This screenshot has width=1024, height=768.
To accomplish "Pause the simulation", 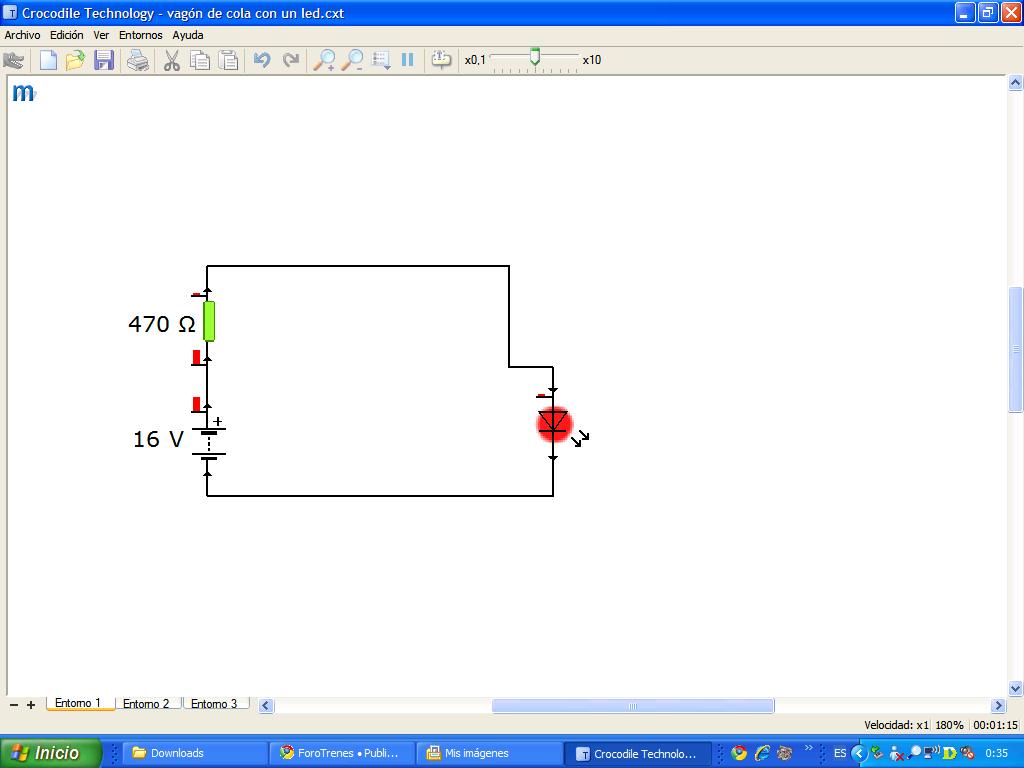I will [408, 60].
